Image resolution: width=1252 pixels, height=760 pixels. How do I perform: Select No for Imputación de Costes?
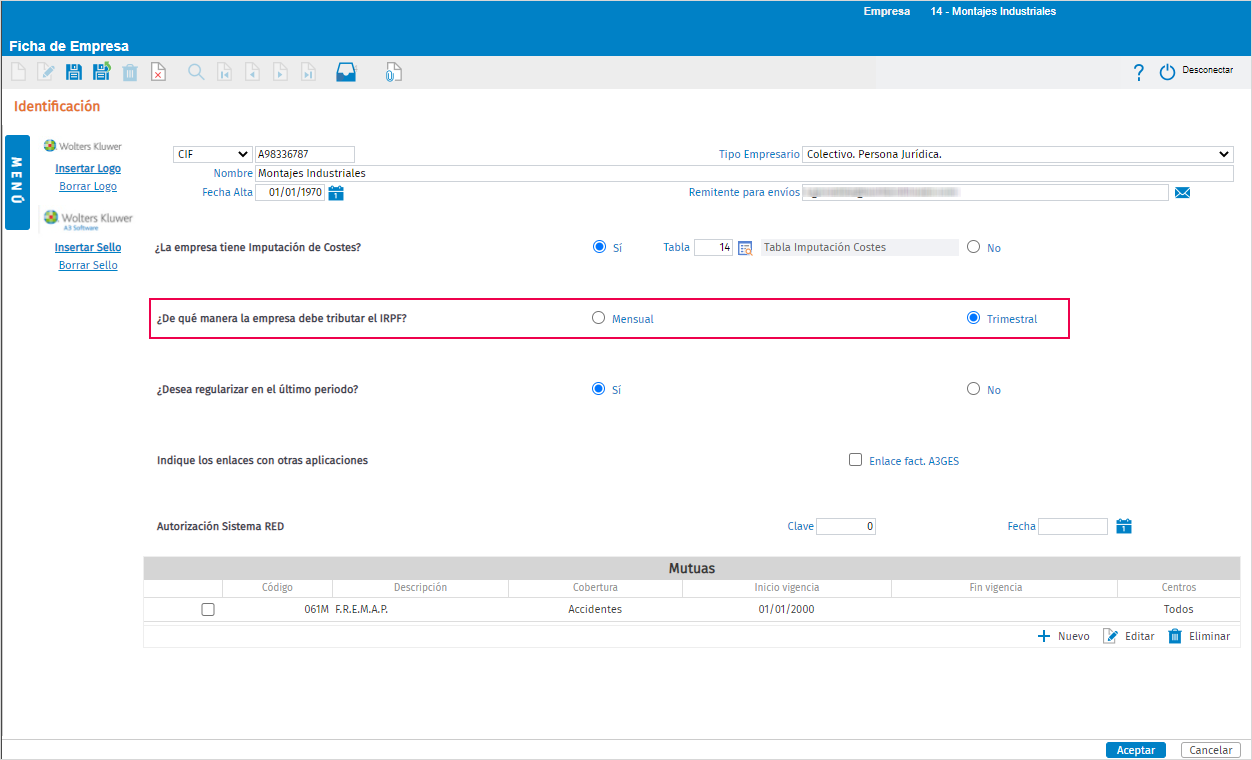(x=974, y=247)
